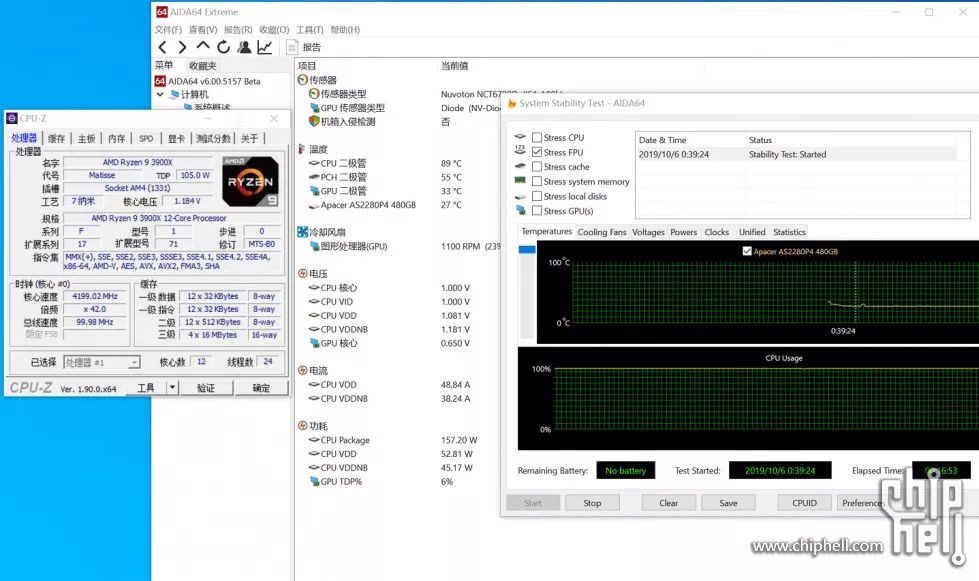The height and width of the screenshot is (581, 979).
Task: Refresh the AIDA64 sensor page
Action: click(224, 47)
